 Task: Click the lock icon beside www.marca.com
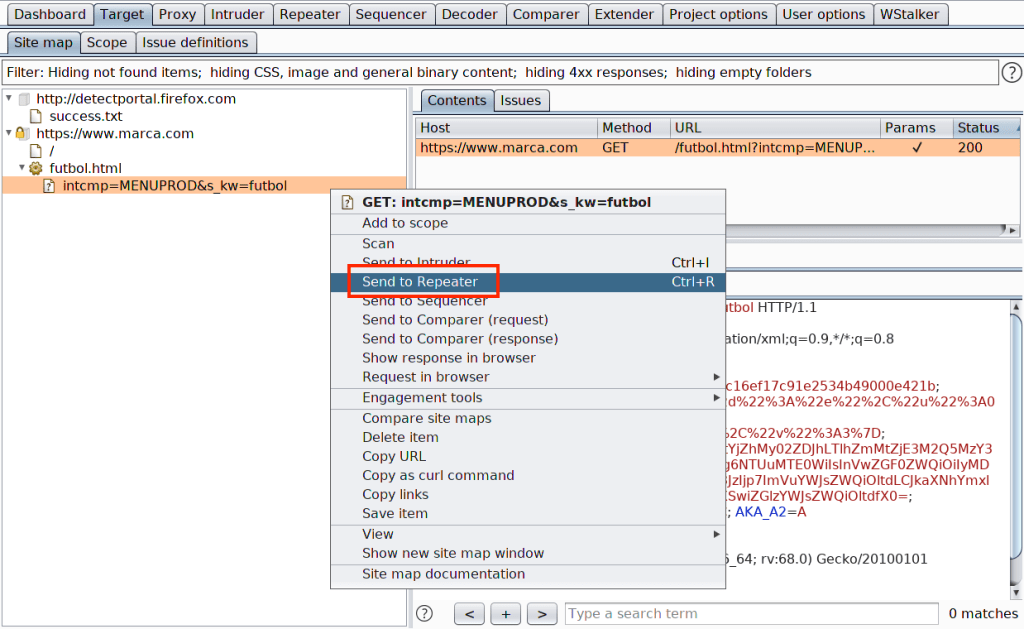(21, 133)
